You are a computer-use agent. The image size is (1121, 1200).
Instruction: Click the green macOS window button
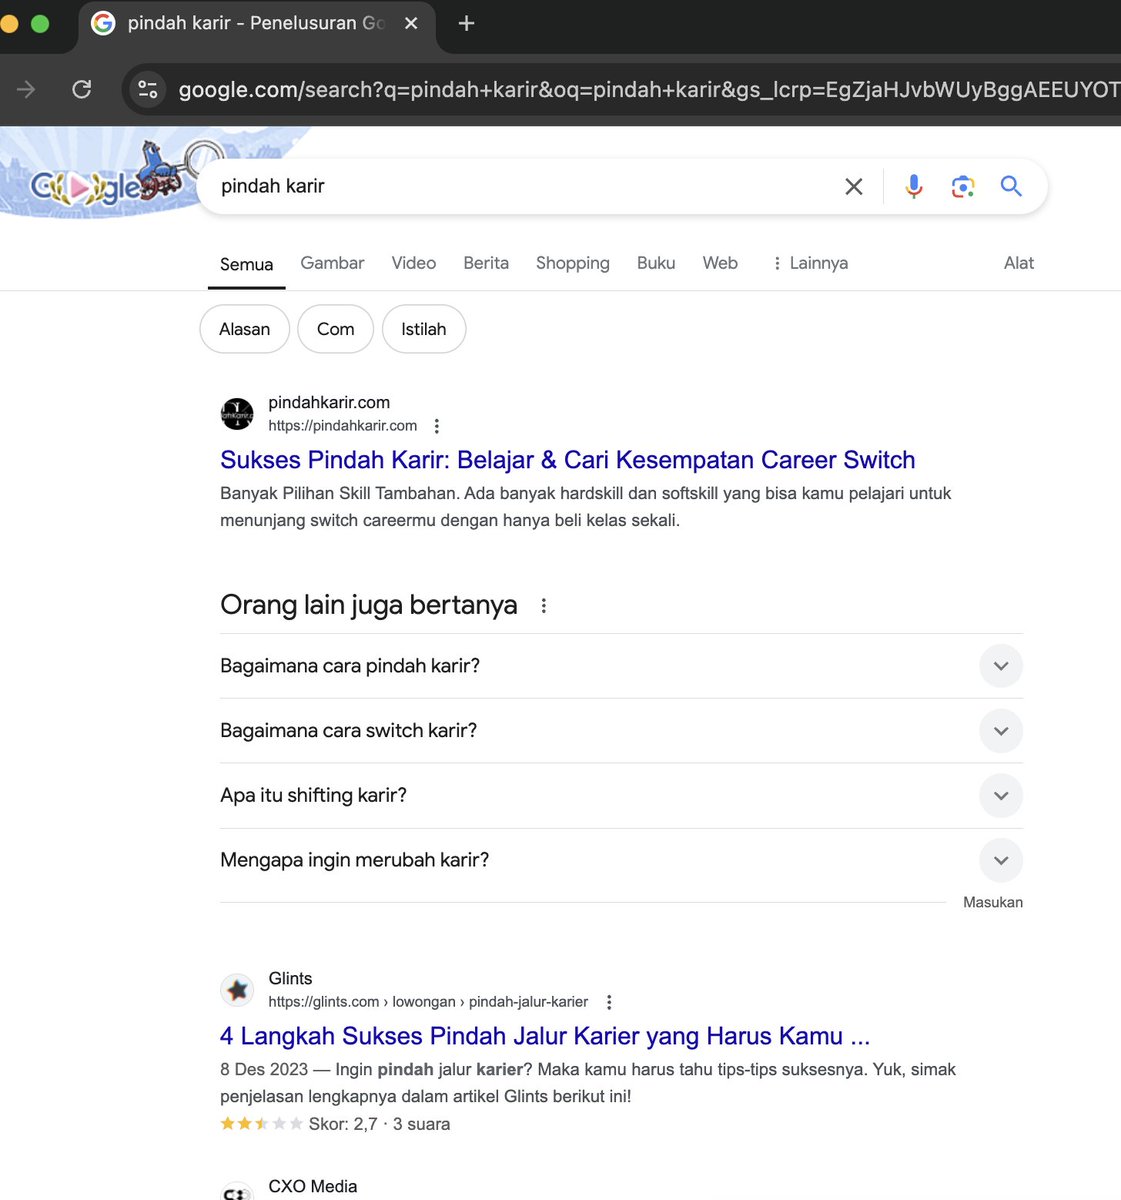pos(40,23)
